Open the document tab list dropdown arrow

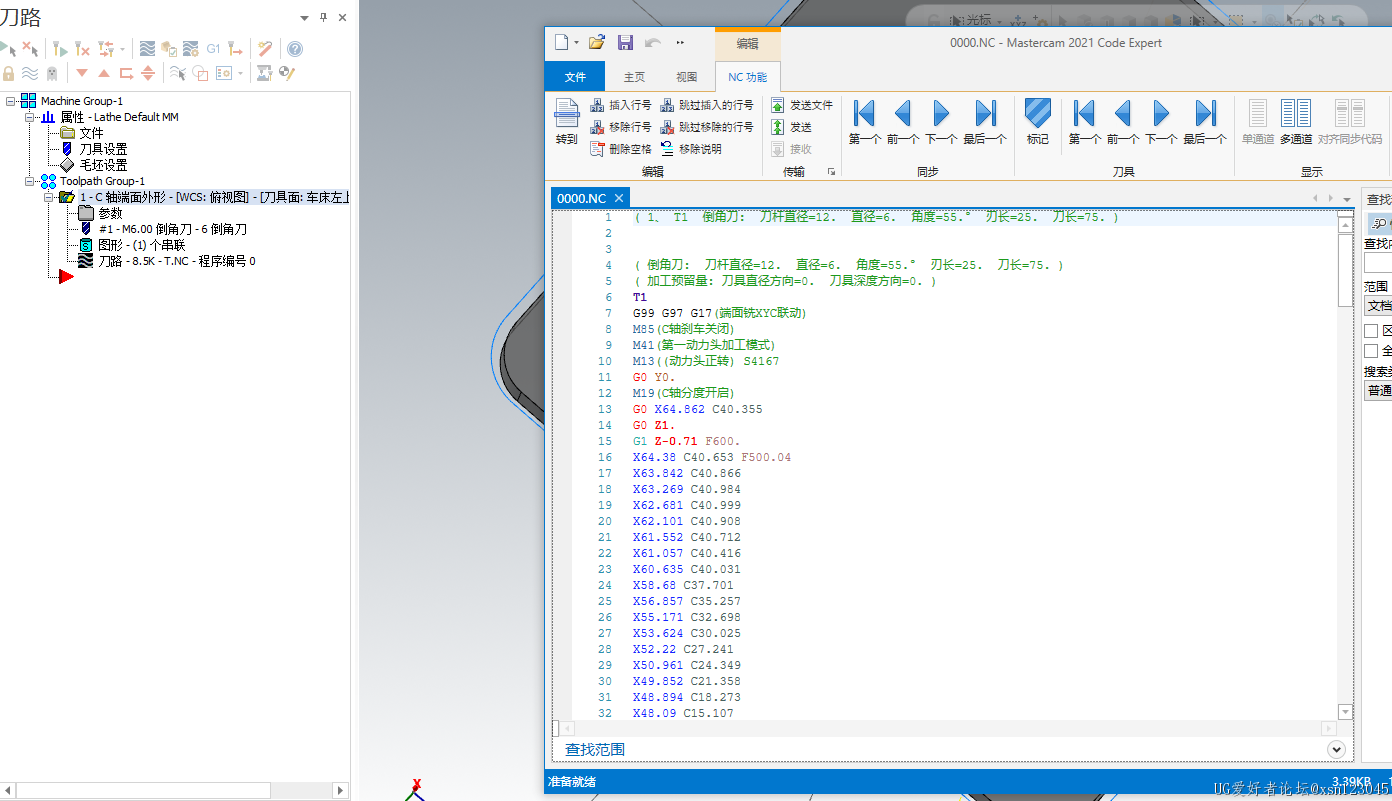click(1347, 199)
